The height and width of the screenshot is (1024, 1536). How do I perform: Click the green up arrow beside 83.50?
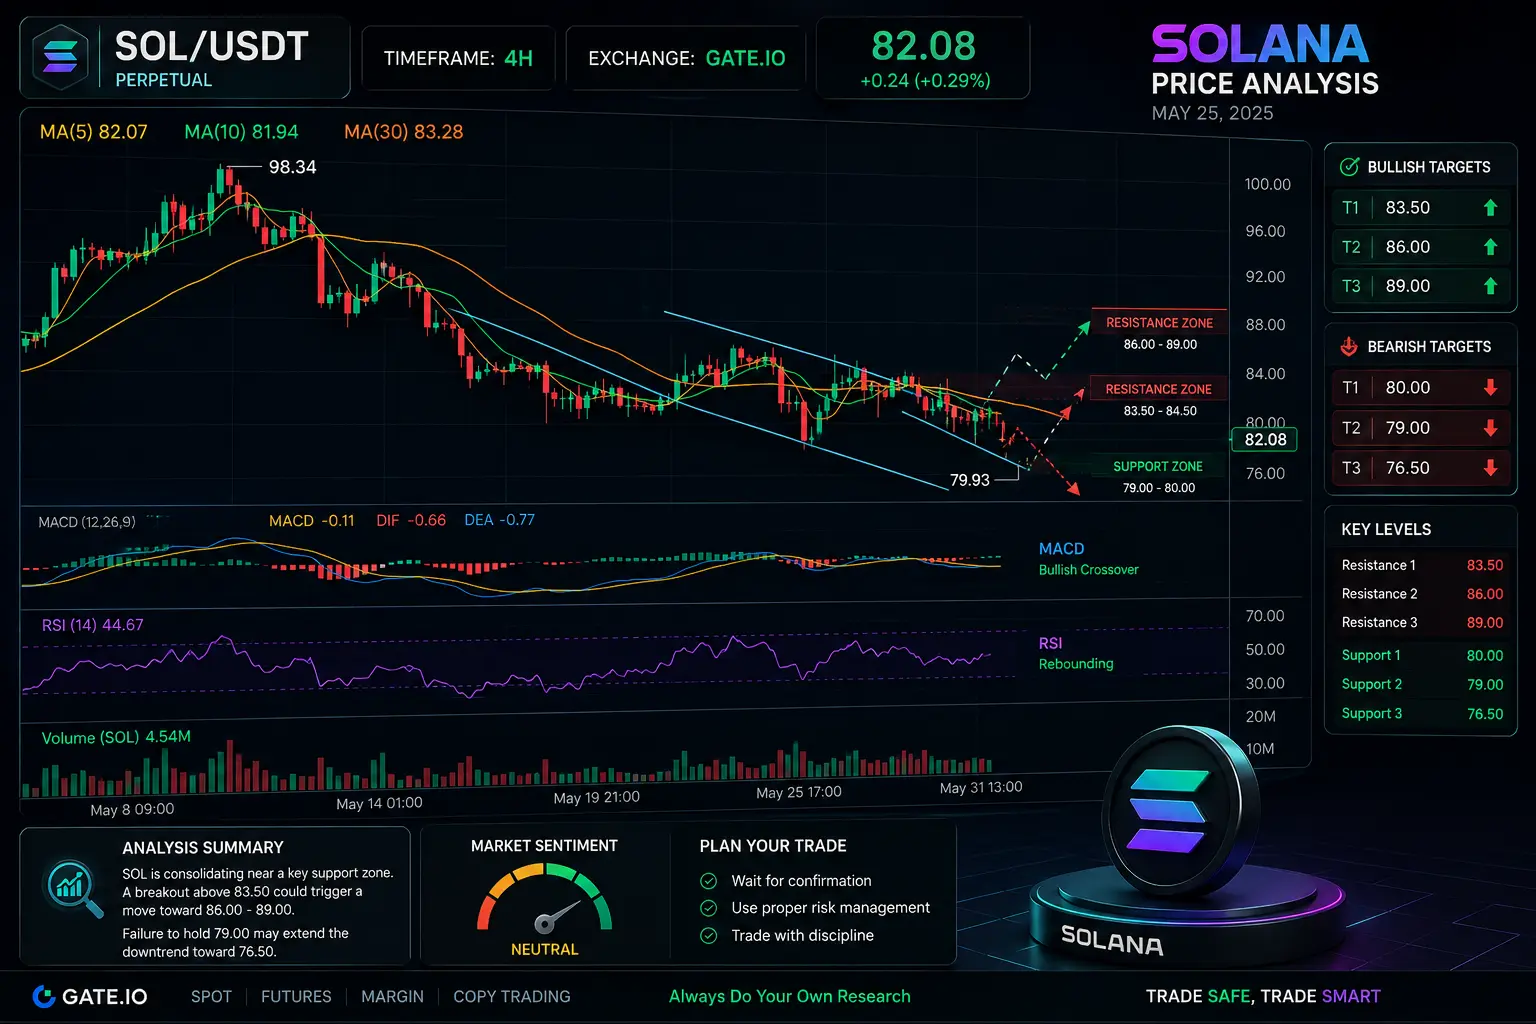1490,207
